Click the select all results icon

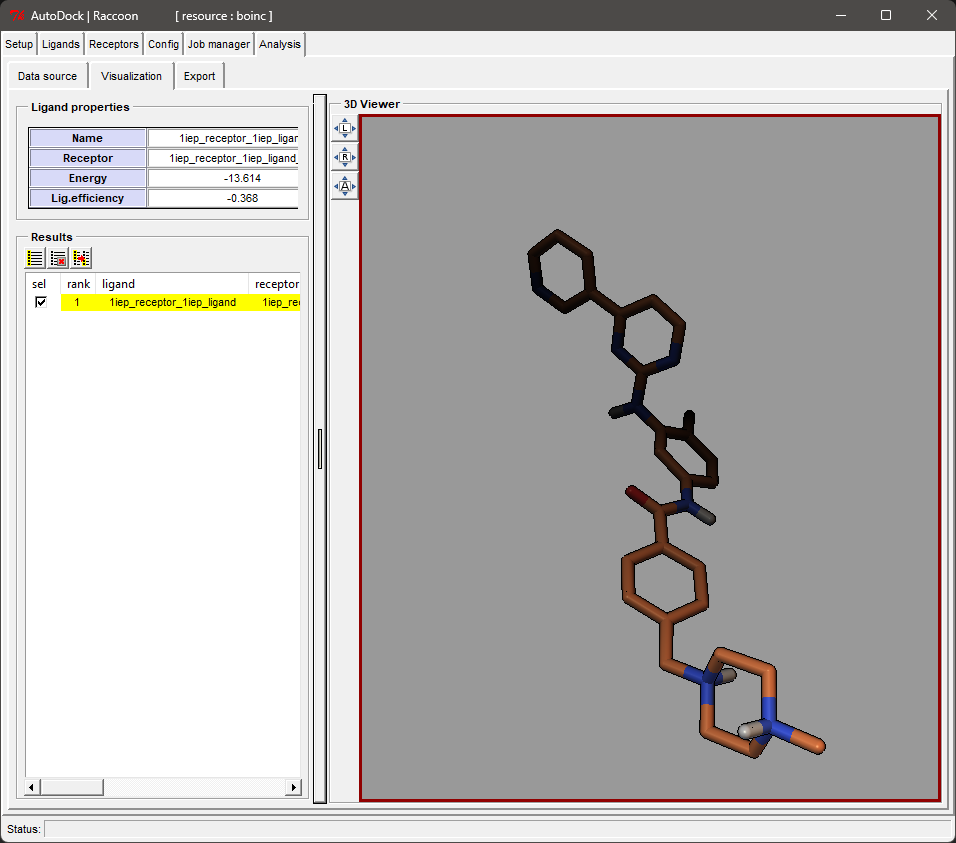[x=35, y=258]
